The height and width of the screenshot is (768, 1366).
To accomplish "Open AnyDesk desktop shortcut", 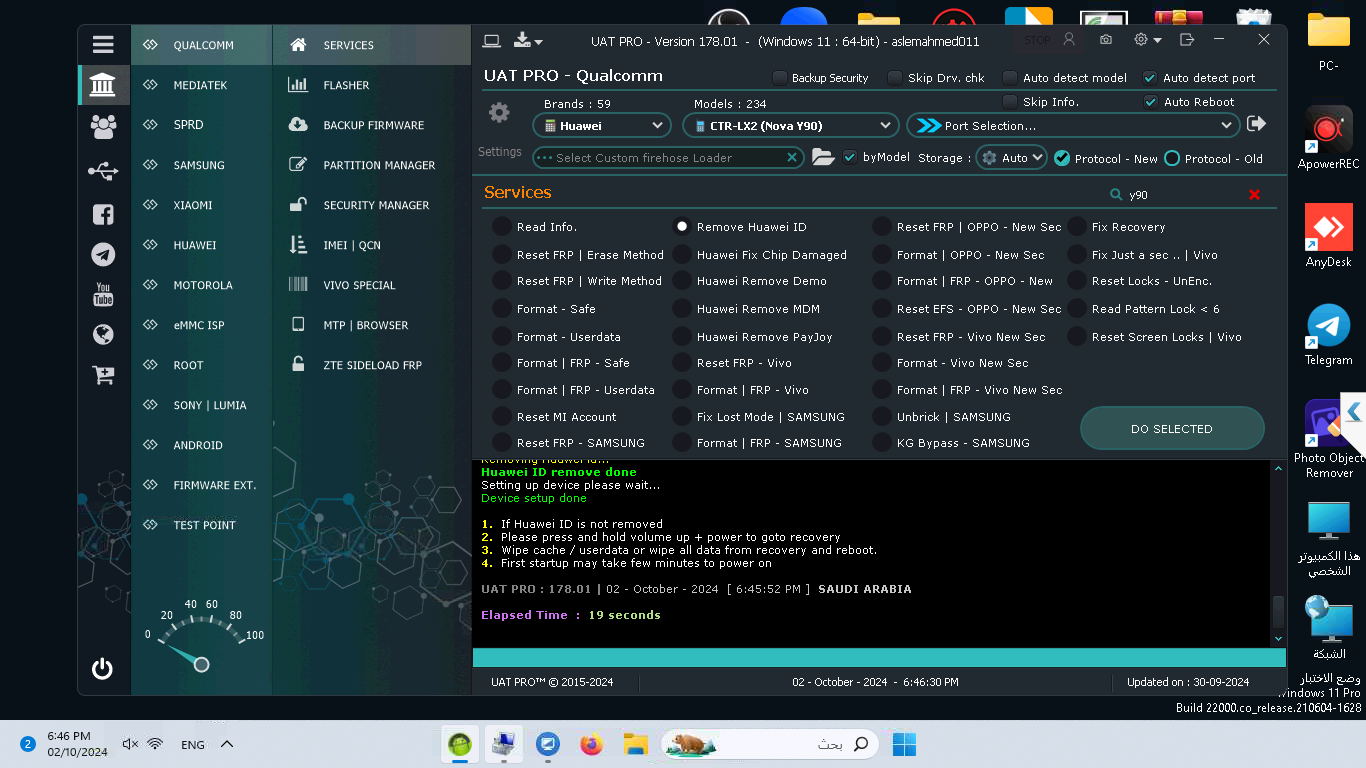I will [1328, 236].
